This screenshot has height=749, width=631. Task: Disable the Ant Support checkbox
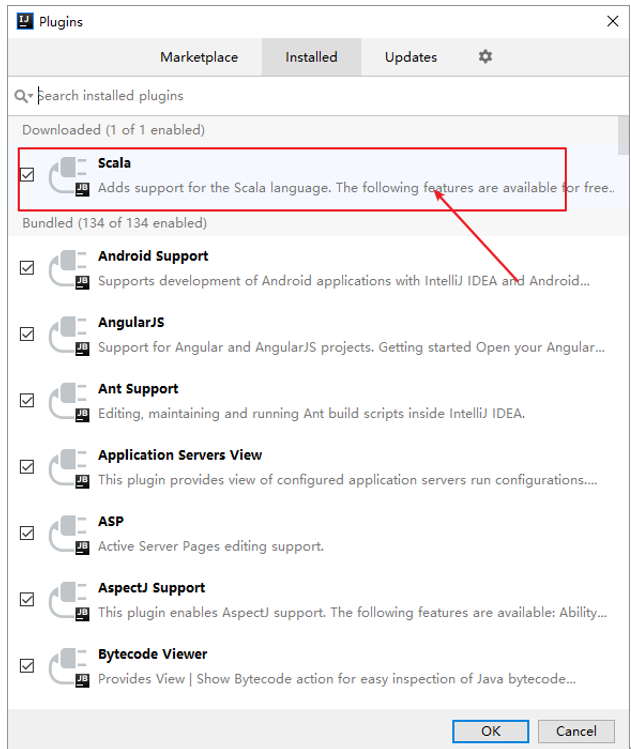[27, 400]
